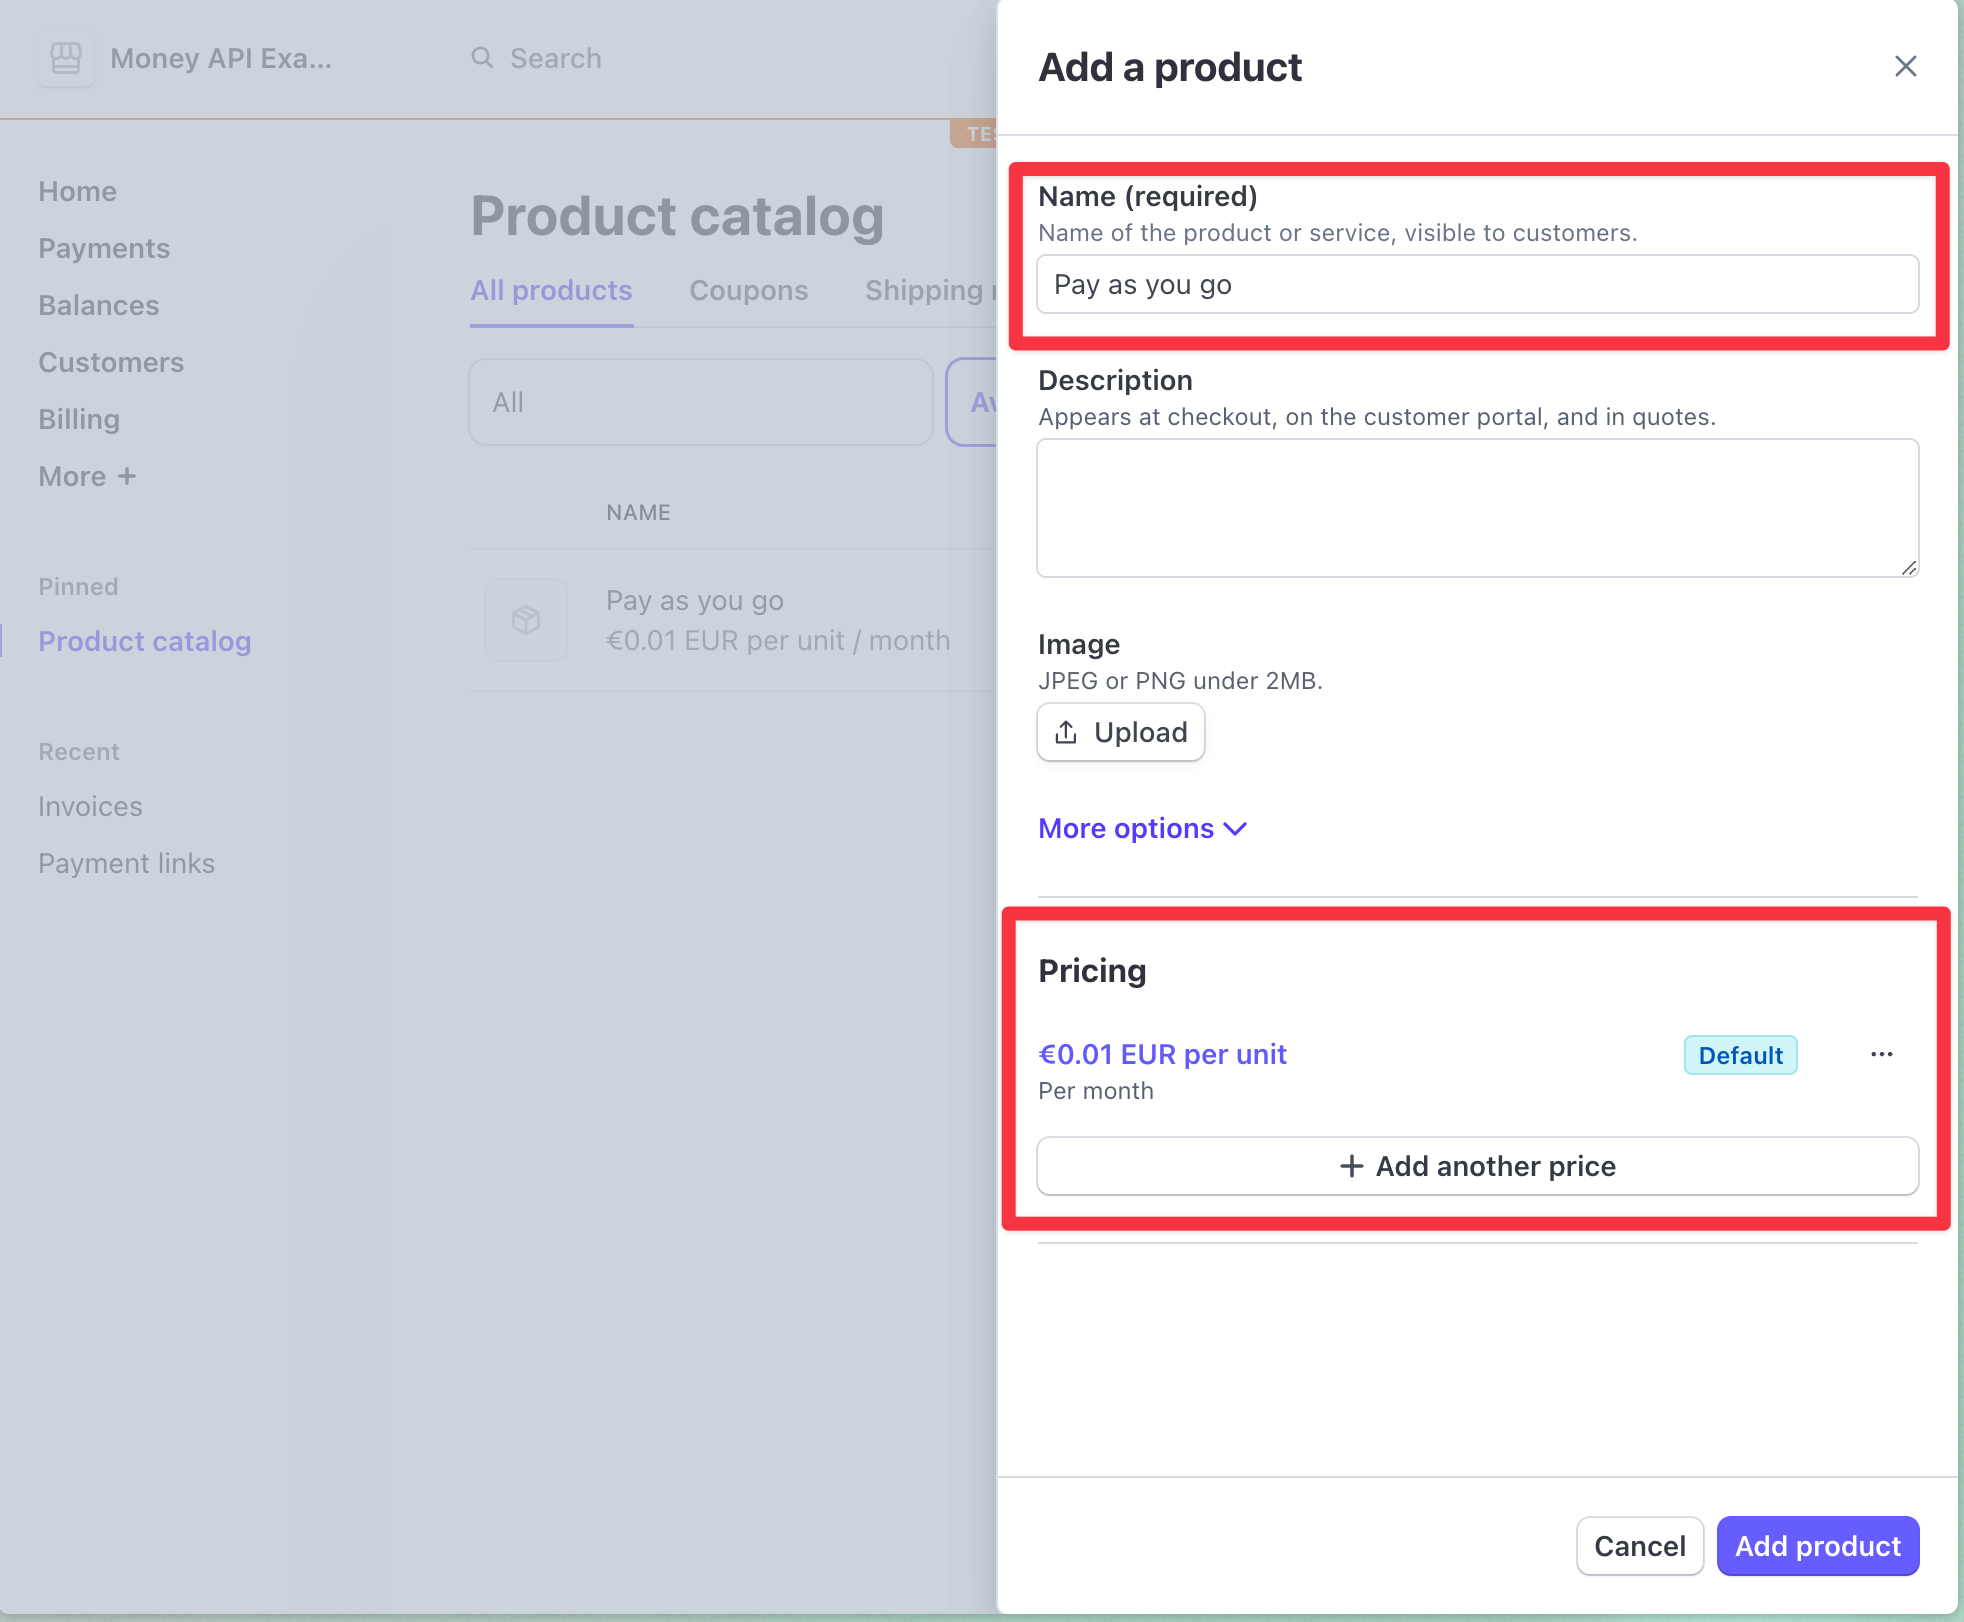Click the upload arrow icon
The width and height of the screenshot is (1964, 1622).
pos(1066,732)
